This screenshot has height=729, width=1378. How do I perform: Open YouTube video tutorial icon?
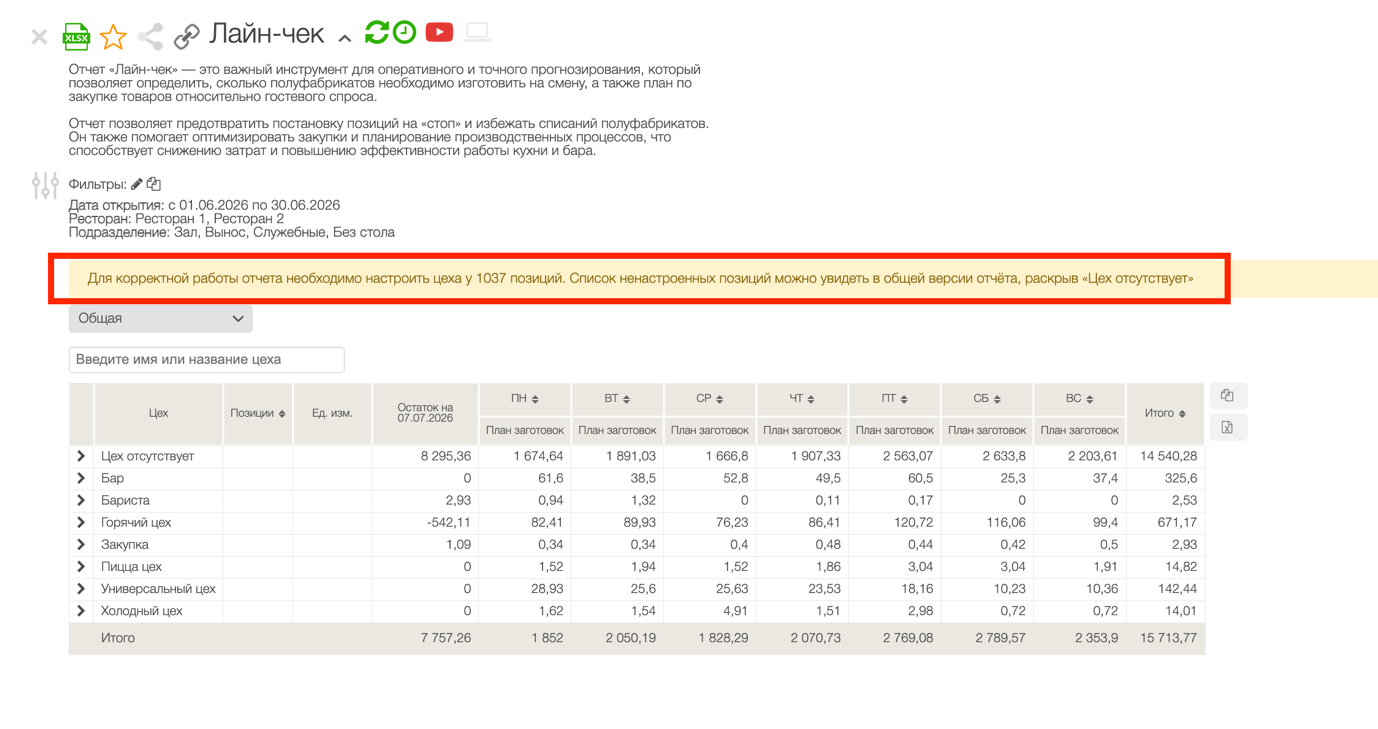[439, 32]
